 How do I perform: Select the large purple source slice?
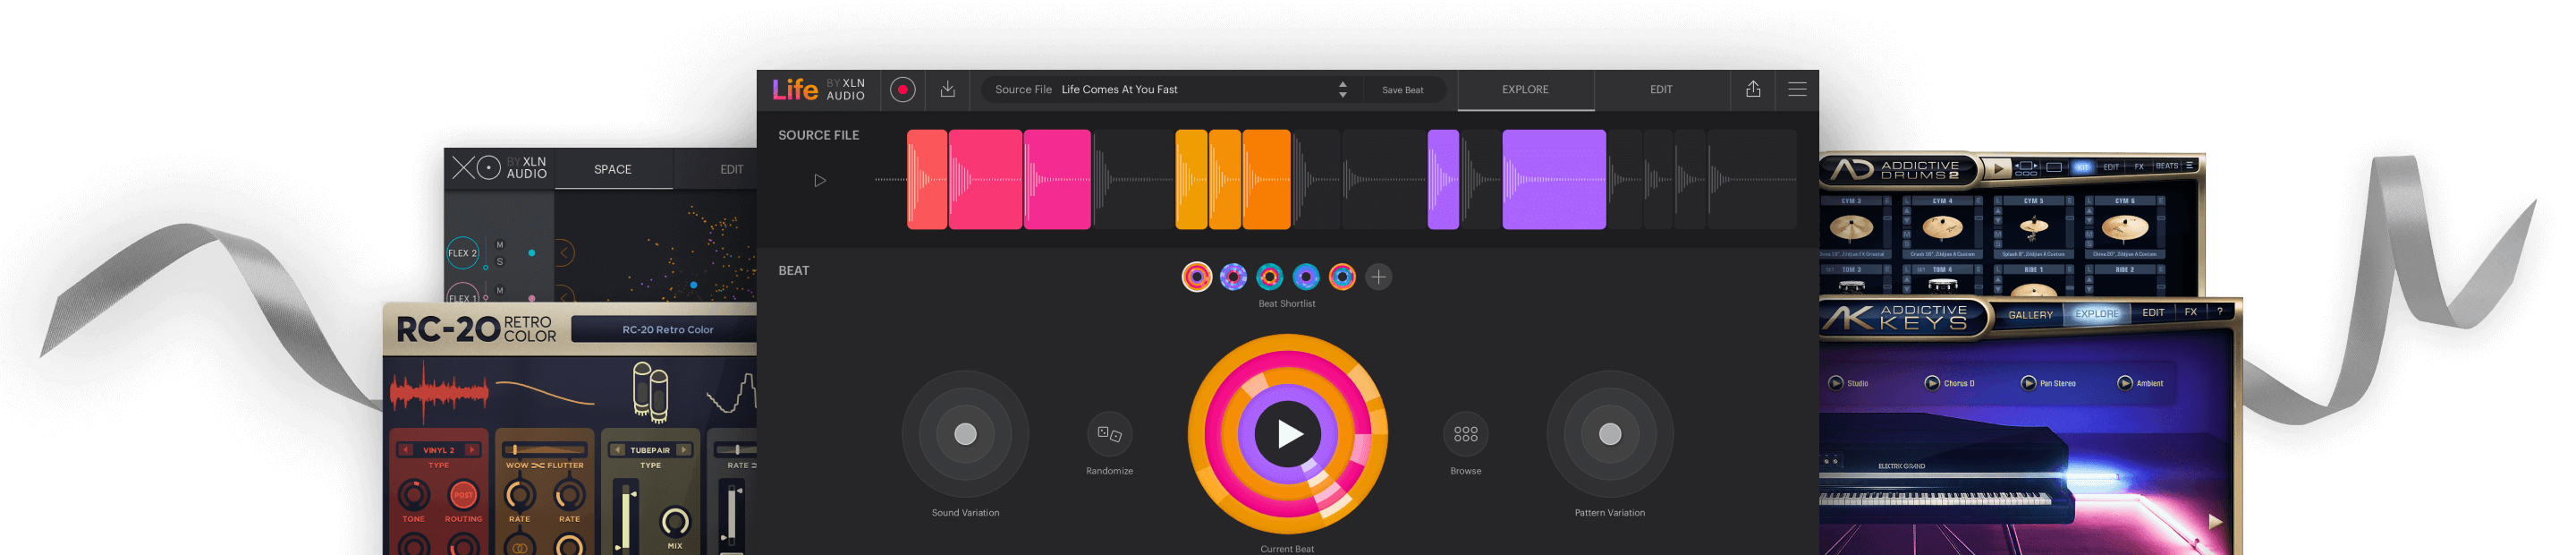tap(1554, 180)
